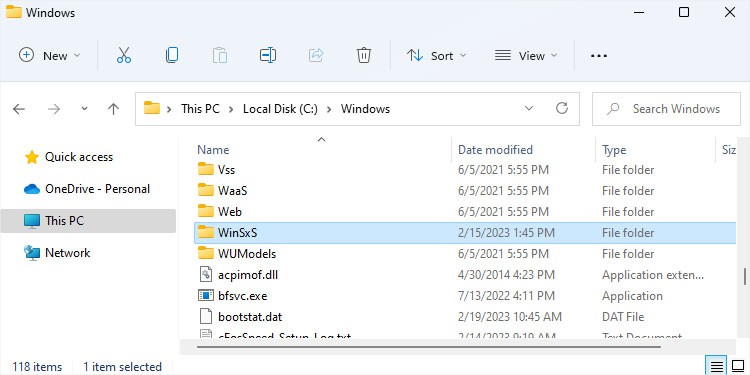Image resolution: width=750 pixels, height=375 pixels.
Task: Expand the address bar history dropdown
Action: point(529,109)
